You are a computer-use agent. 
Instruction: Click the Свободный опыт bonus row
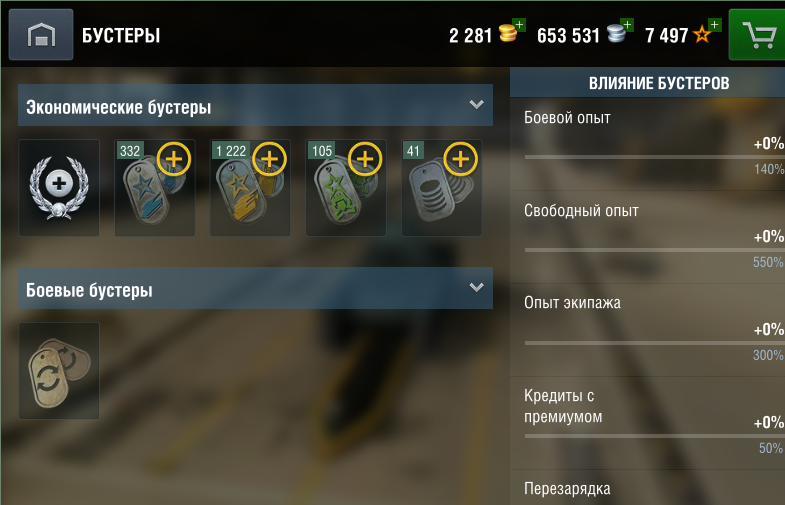pyautogui.click(x=647, y=237)
